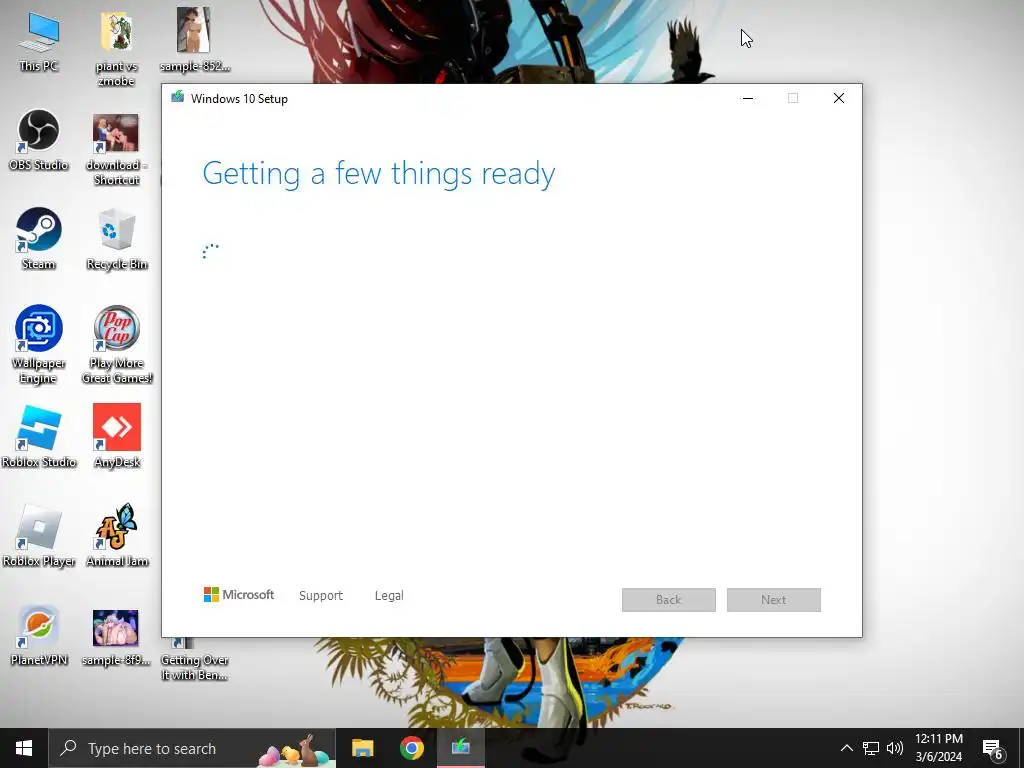
Task: Open Google Chrome from taskbar
Action: 411,748
